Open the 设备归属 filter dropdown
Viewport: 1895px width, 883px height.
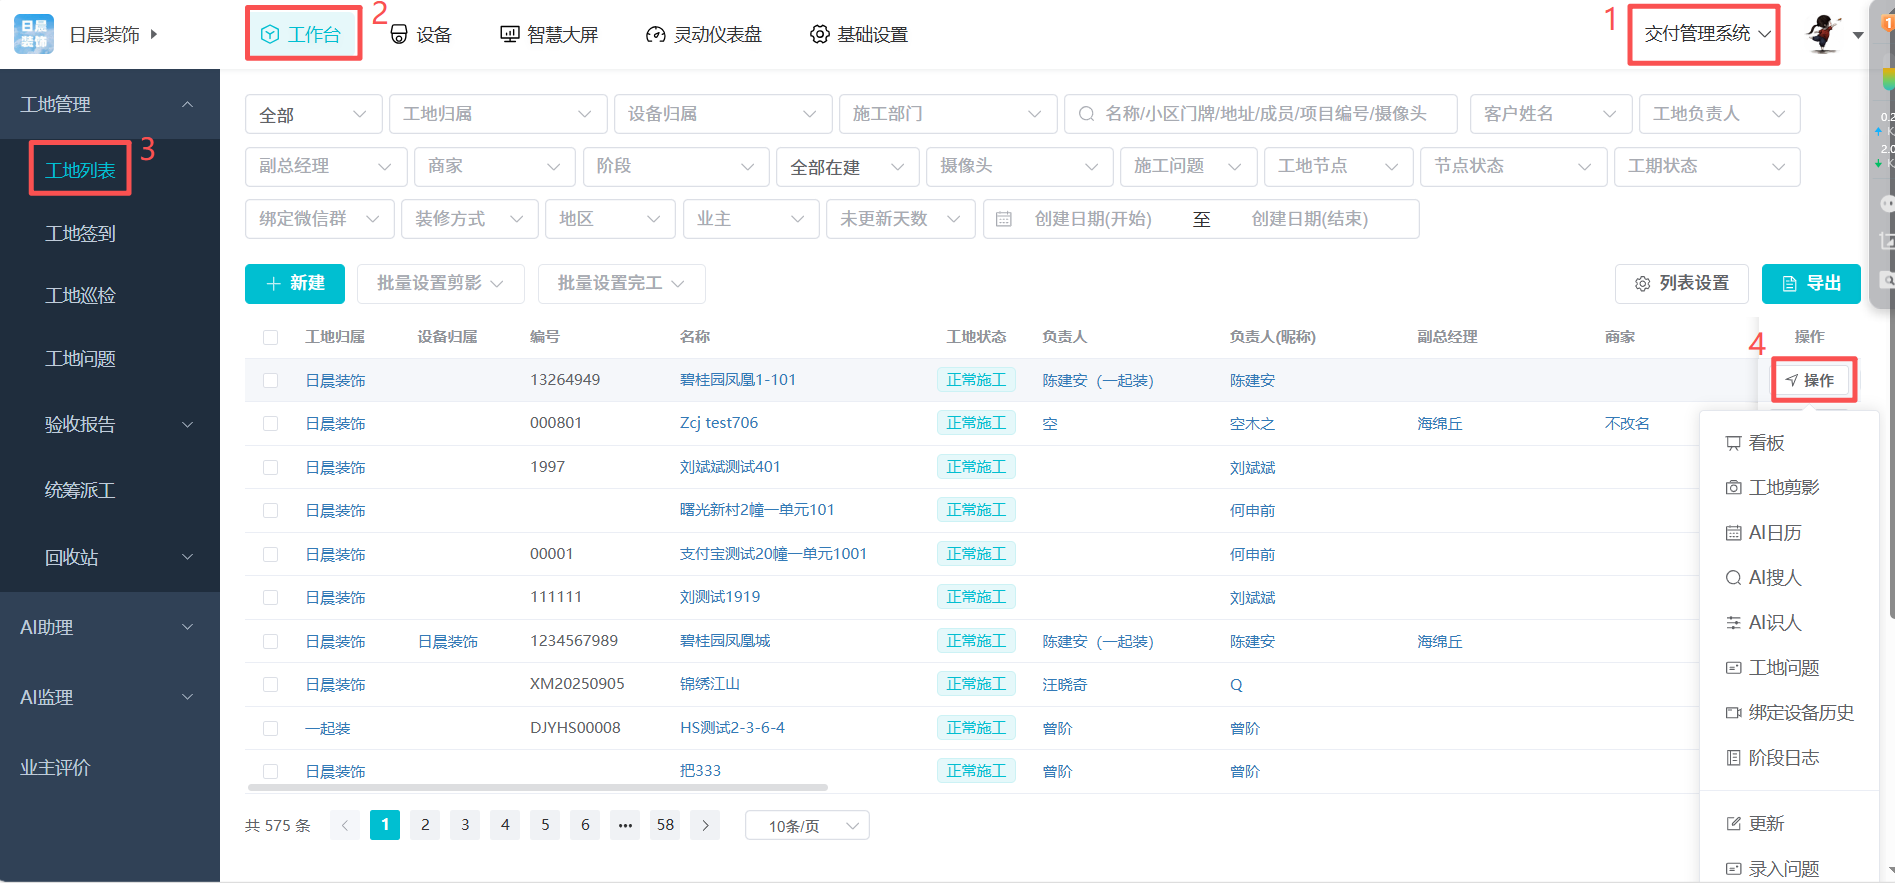[723, 114]
